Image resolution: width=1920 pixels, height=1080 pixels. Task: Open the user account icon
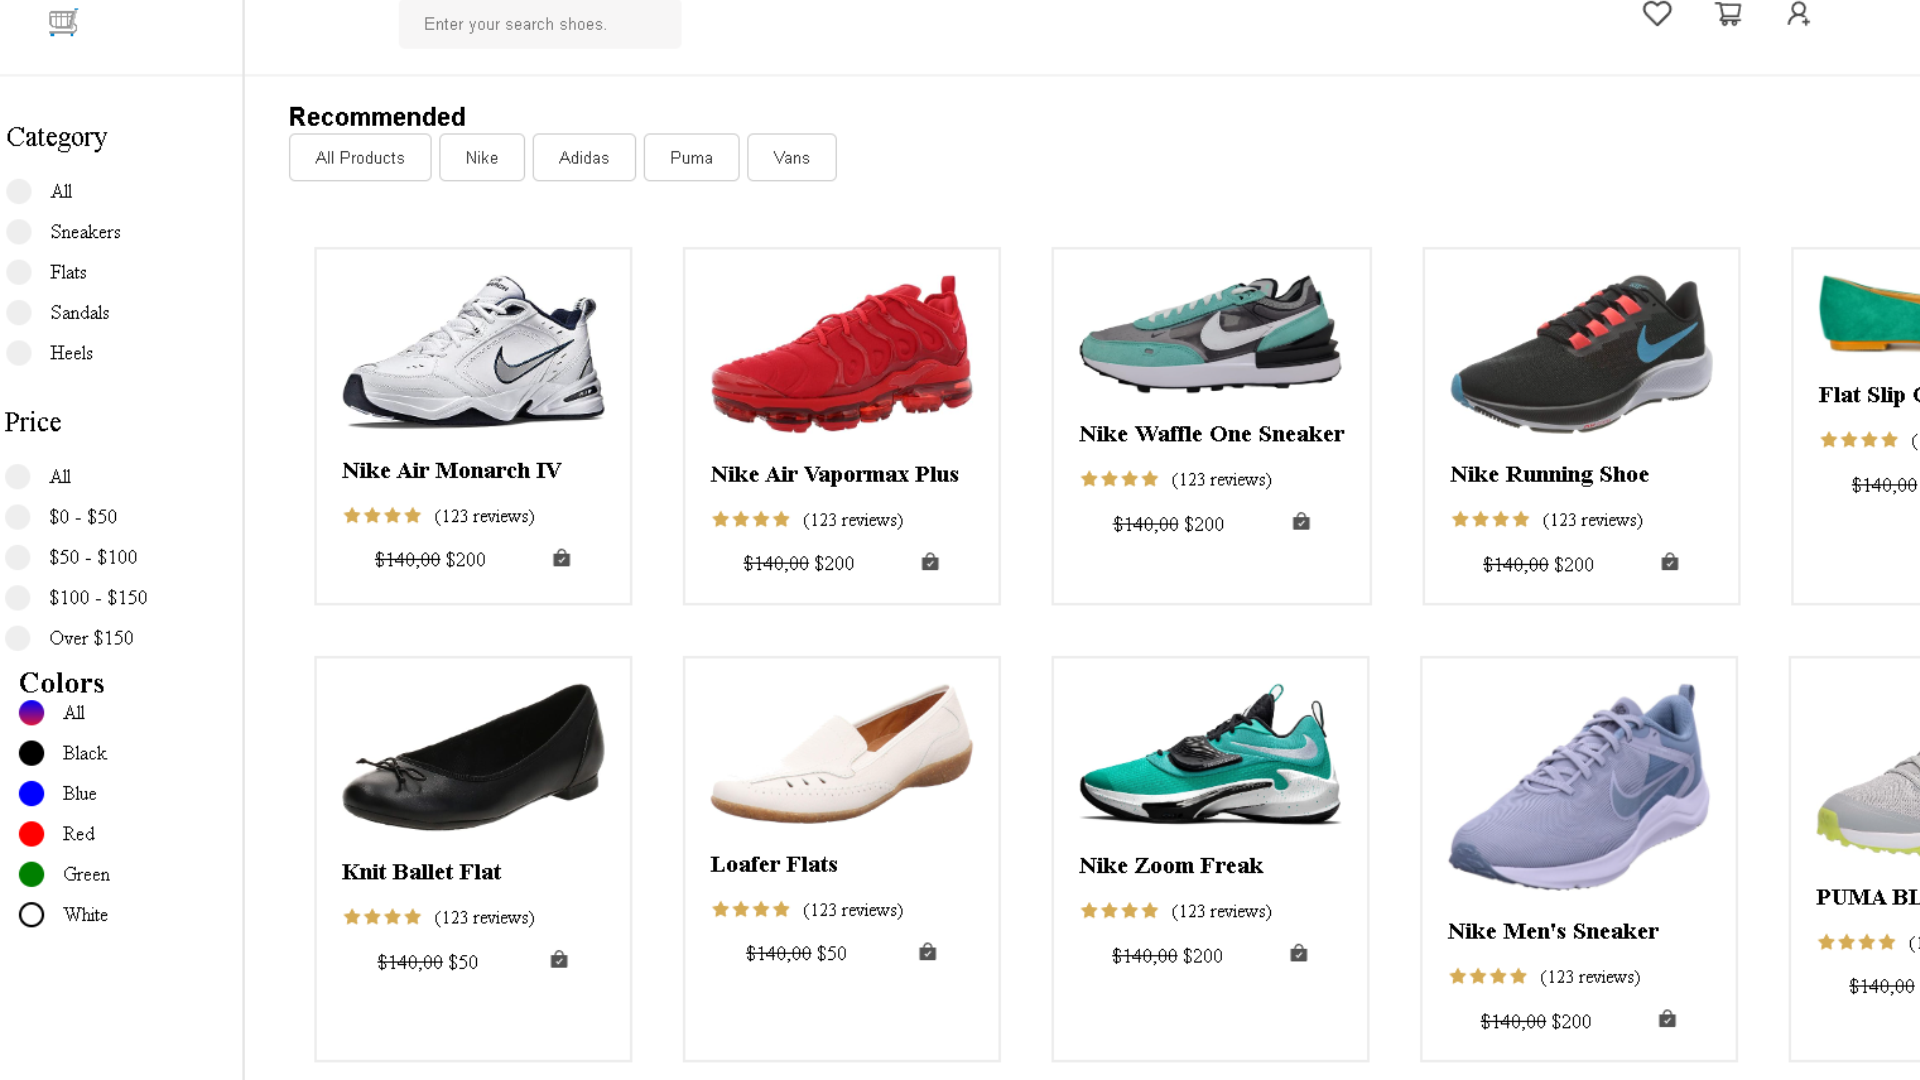1799,14
